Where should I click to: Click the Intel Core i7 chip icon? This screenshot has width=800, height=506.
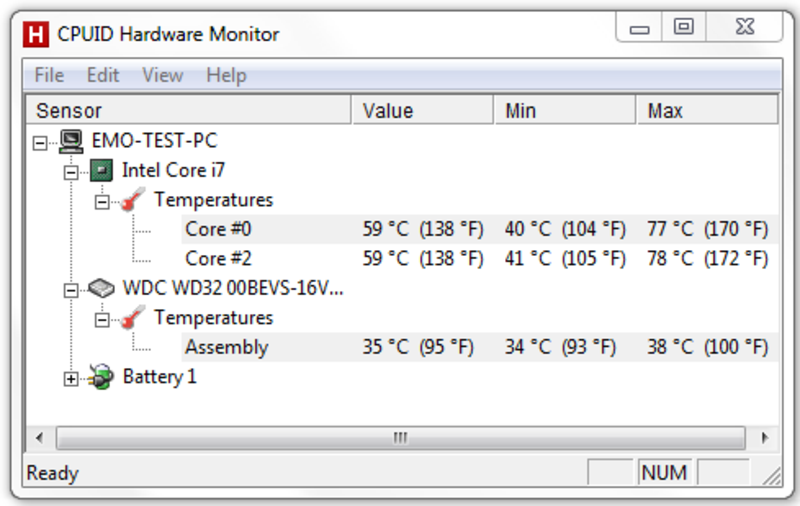coord(101,170)
